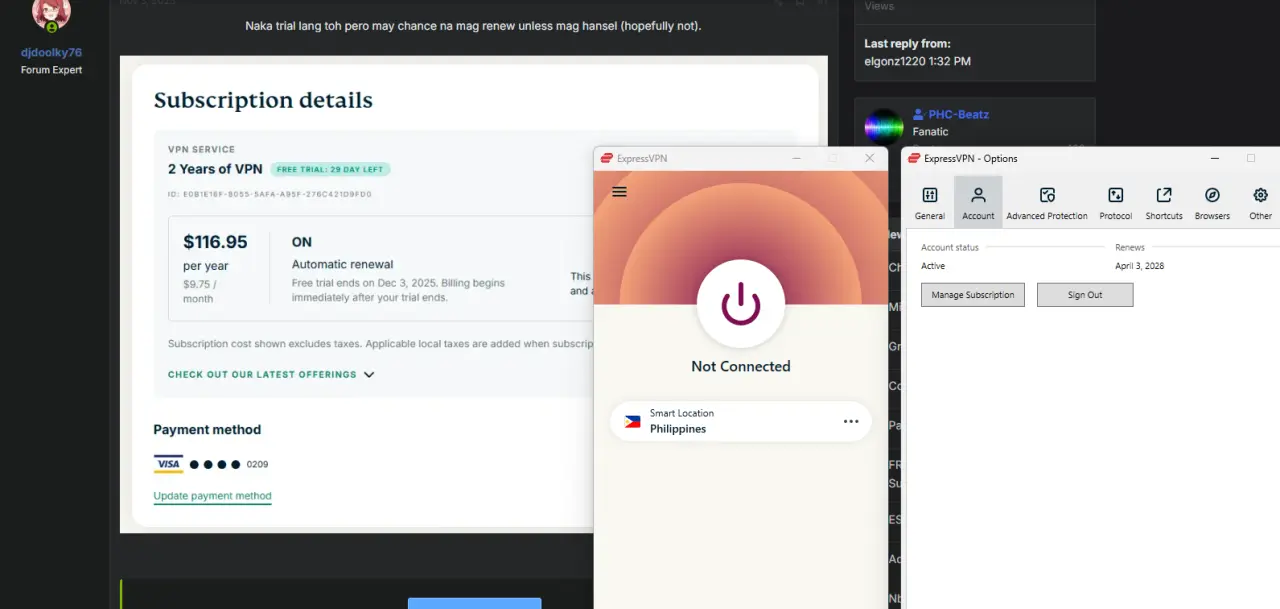Open the ExpressVPN hamburger menu
Image resolution: width=1280 pixels, height=609 pixels.
(x=619, y=191)
